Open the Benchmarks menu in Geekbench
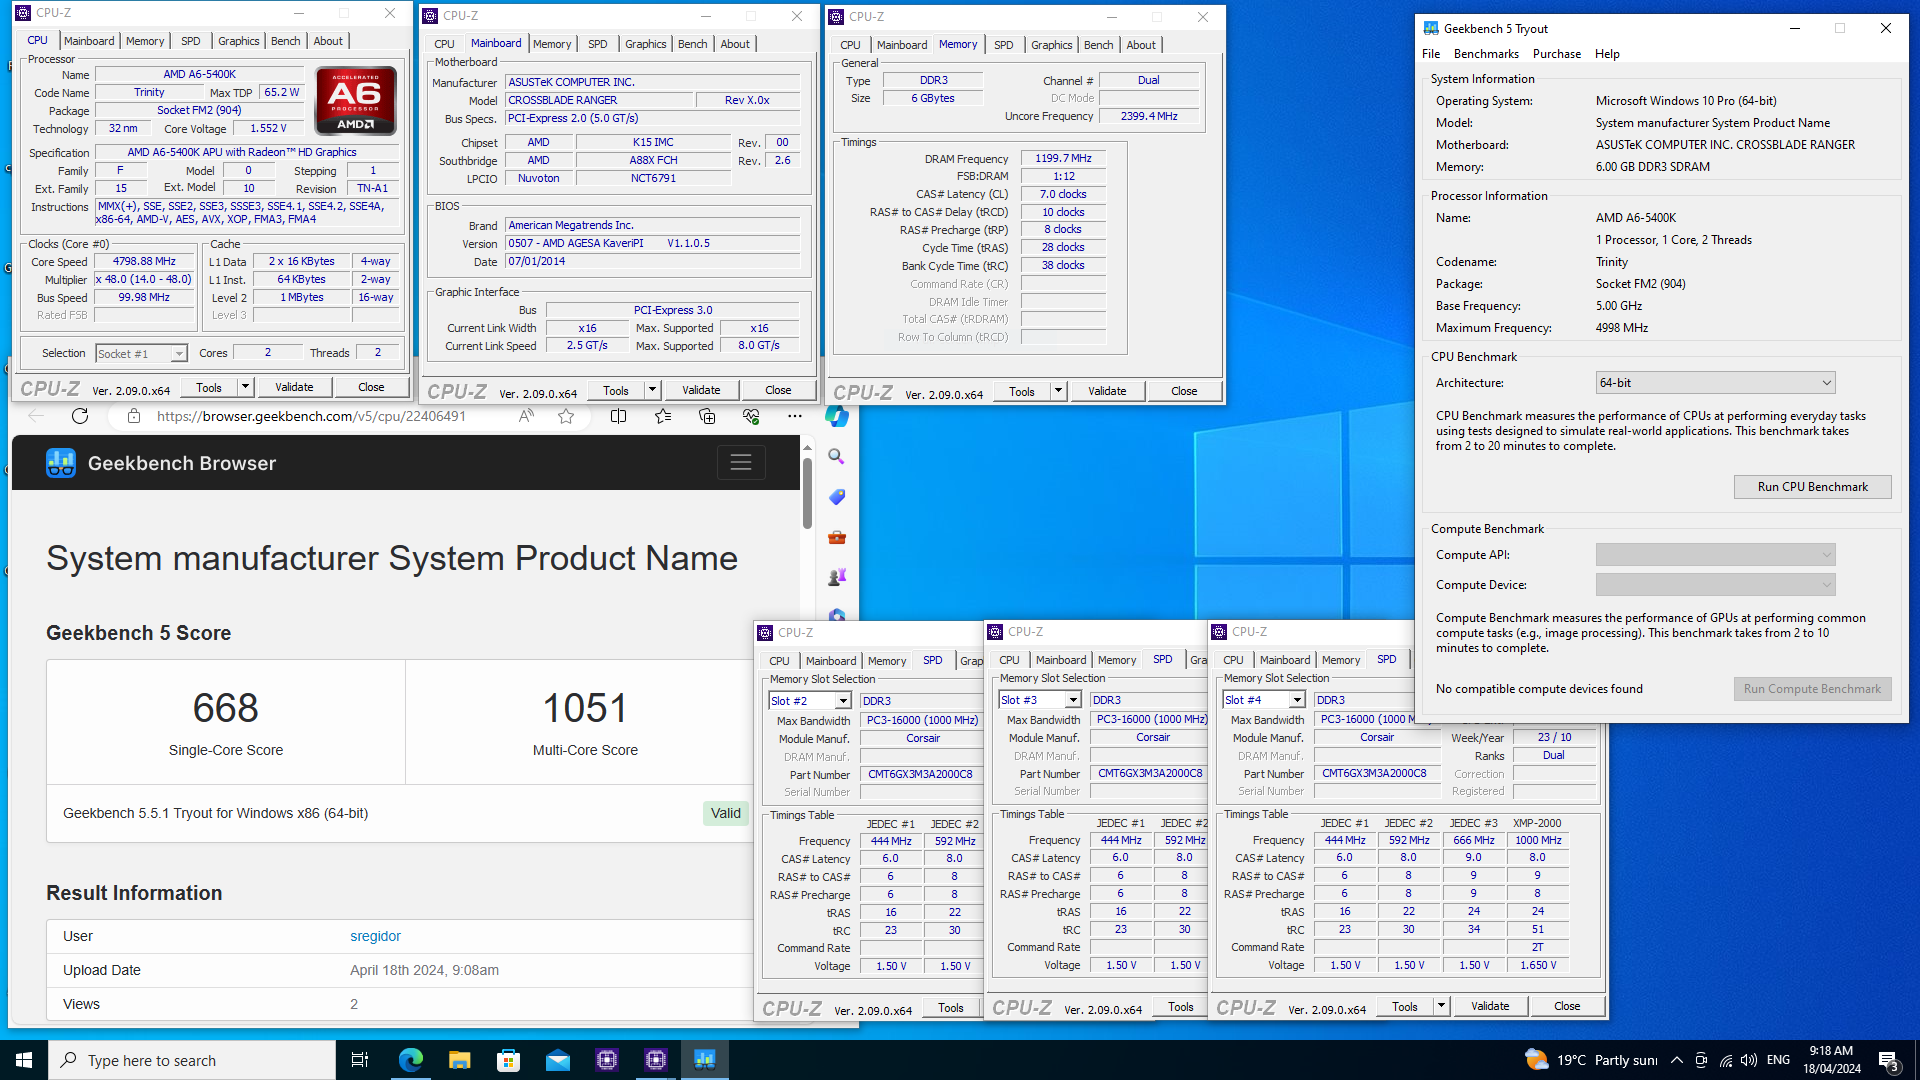Screen dimensions: 1920x1080 [1486, 54]
